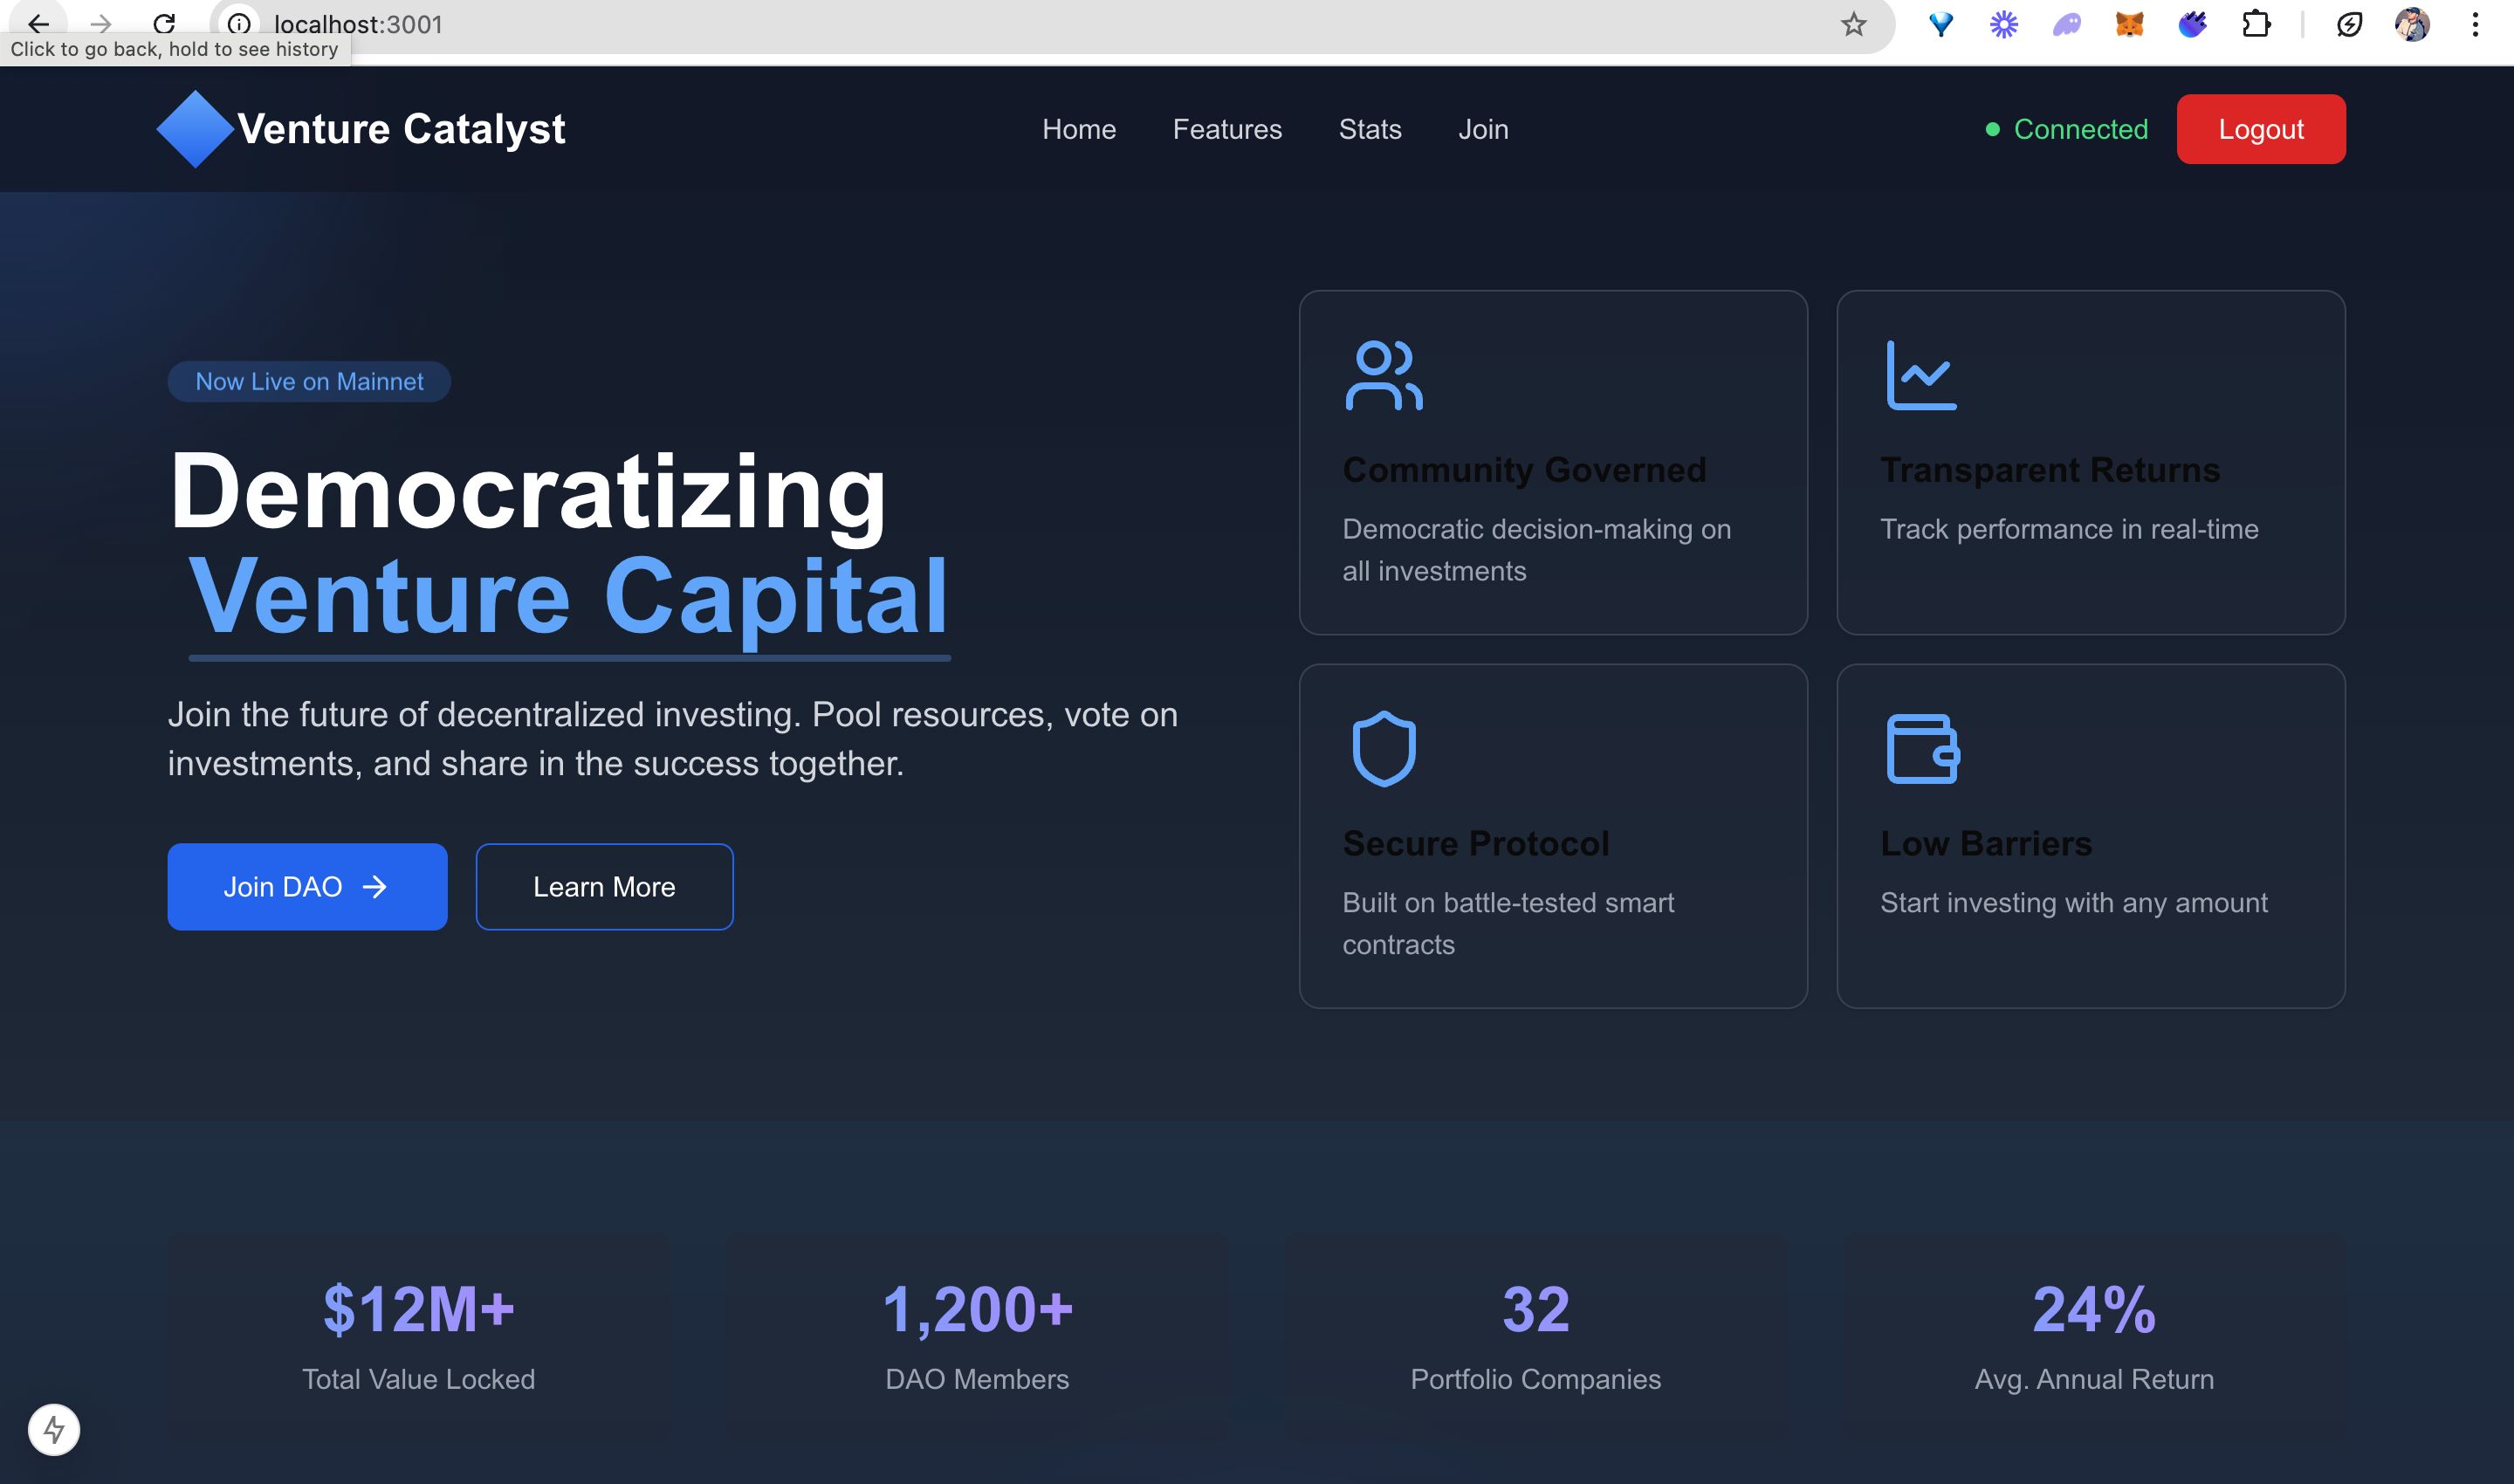
Task: Open the purple starburst extension icon
Action: coord(2003,24)
